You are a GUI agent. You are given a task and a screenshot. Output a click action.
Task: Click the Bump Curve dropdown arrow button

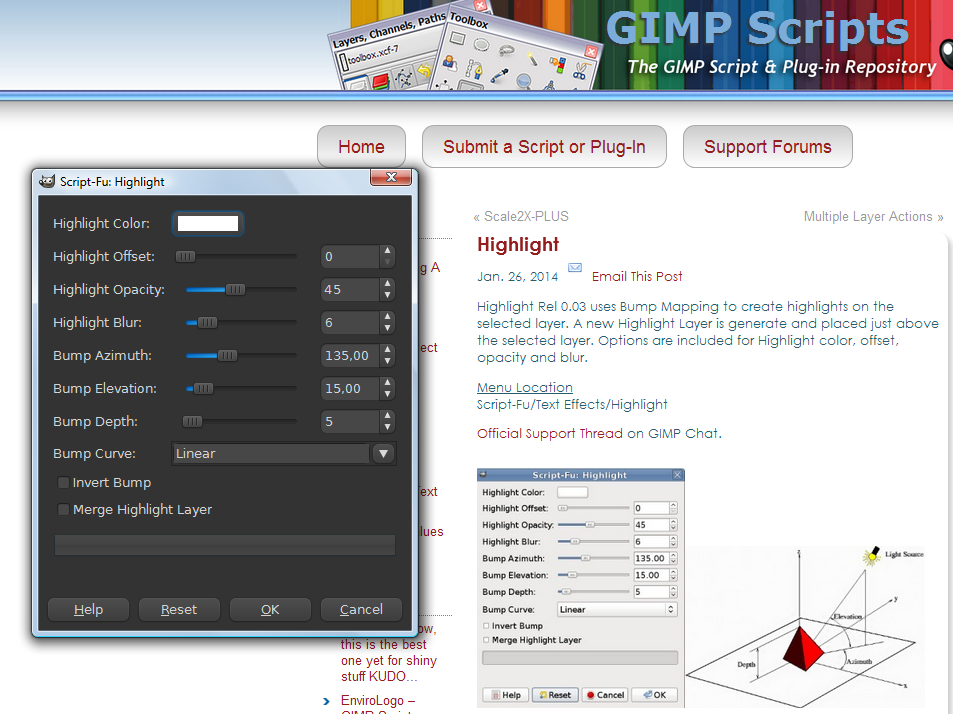click(384, 453)
